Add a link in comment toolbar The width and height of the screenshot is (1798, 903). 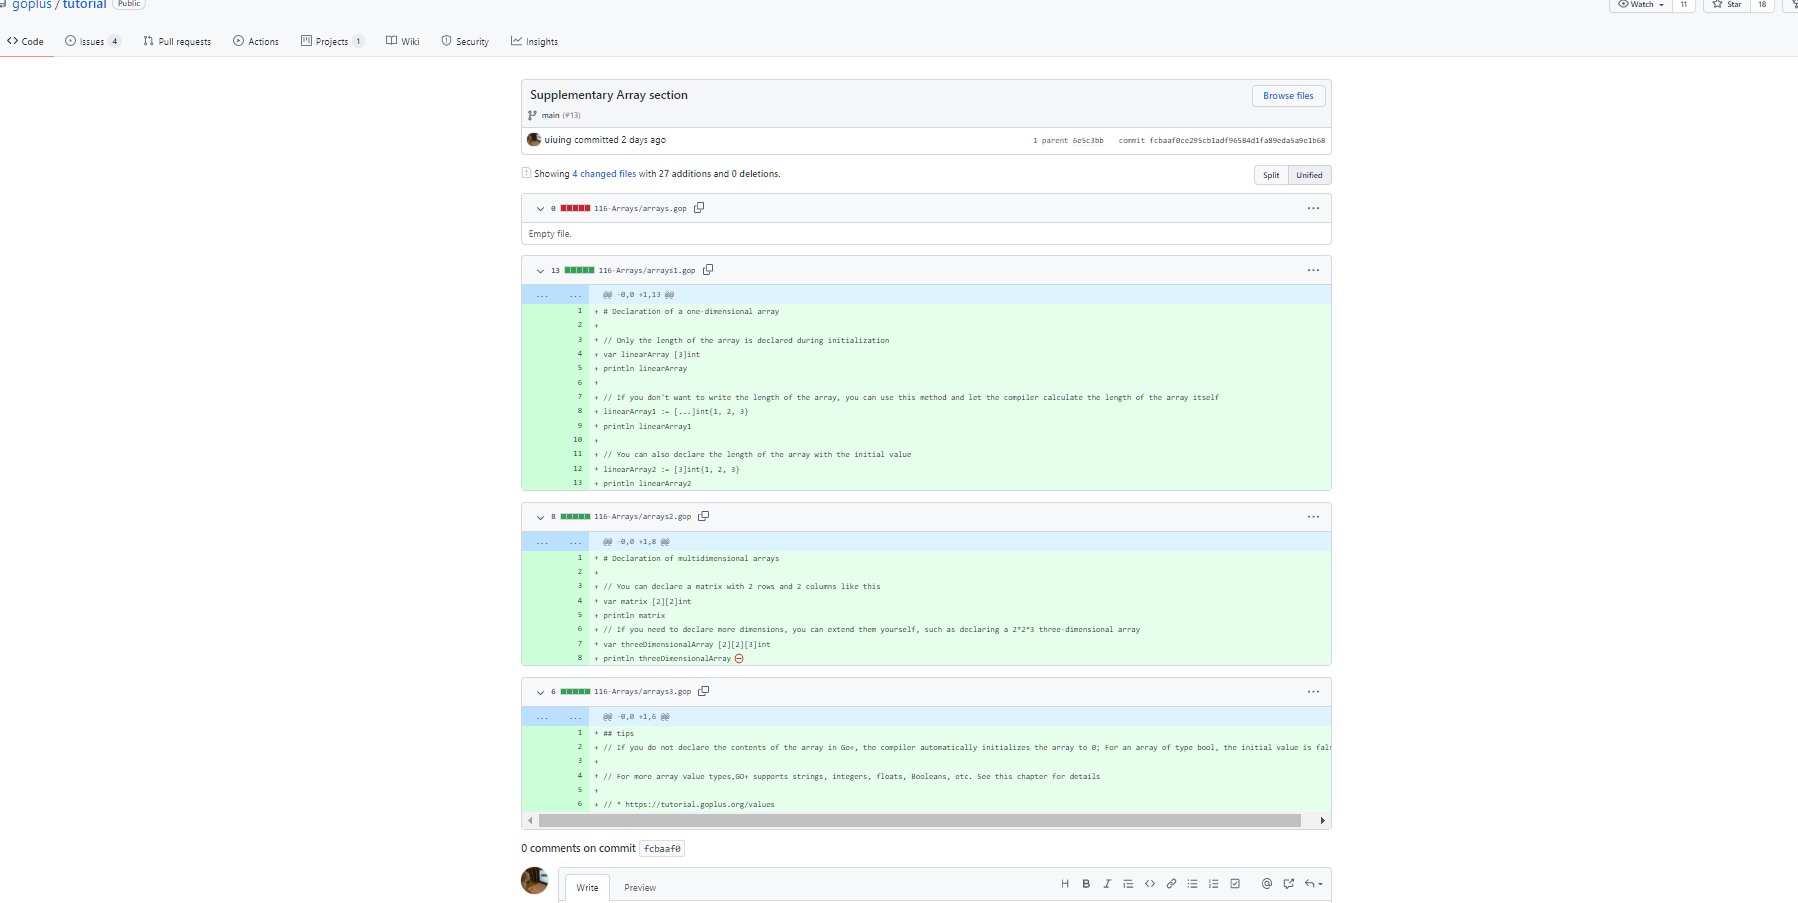pyautogui.click(x=1171, y=884)
